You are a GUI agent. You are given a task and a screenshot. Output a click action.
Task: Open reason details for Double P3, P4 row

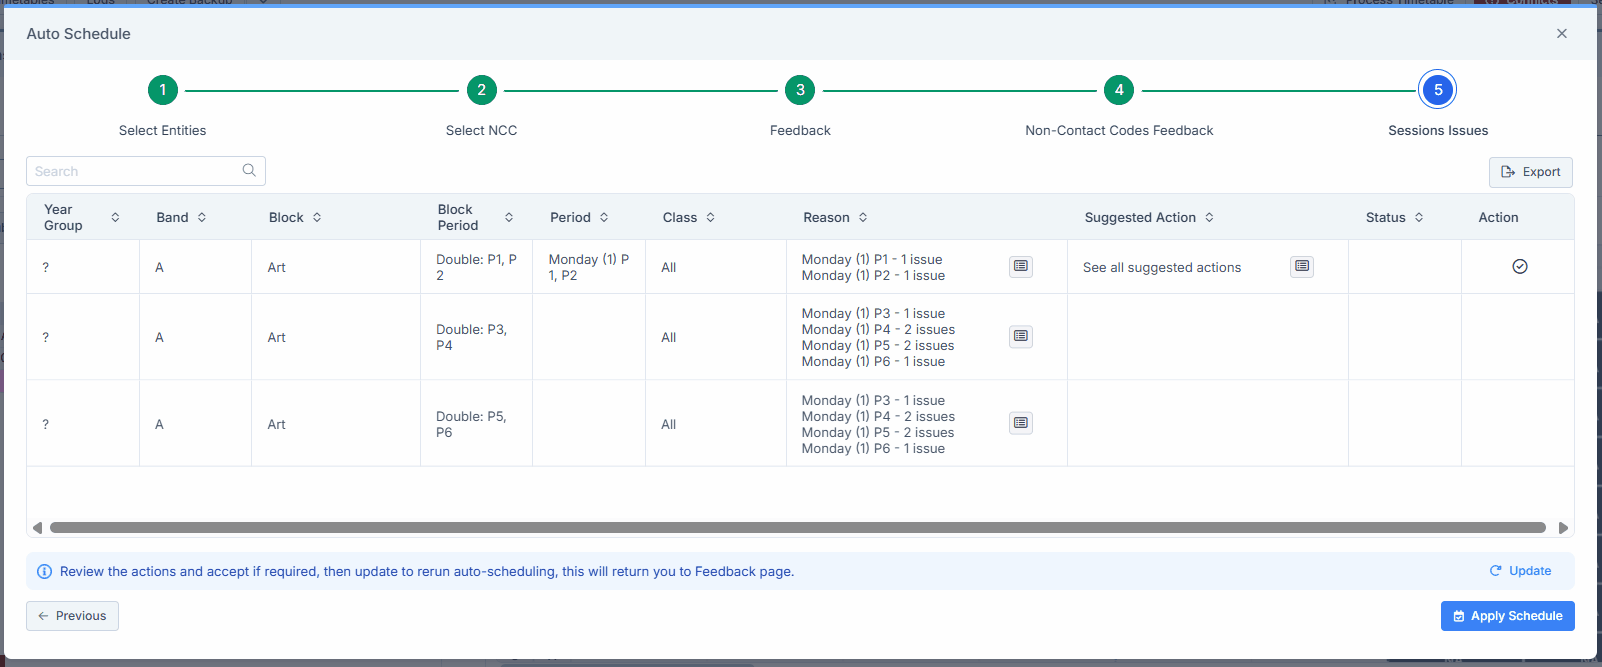tap(1020, 336)
